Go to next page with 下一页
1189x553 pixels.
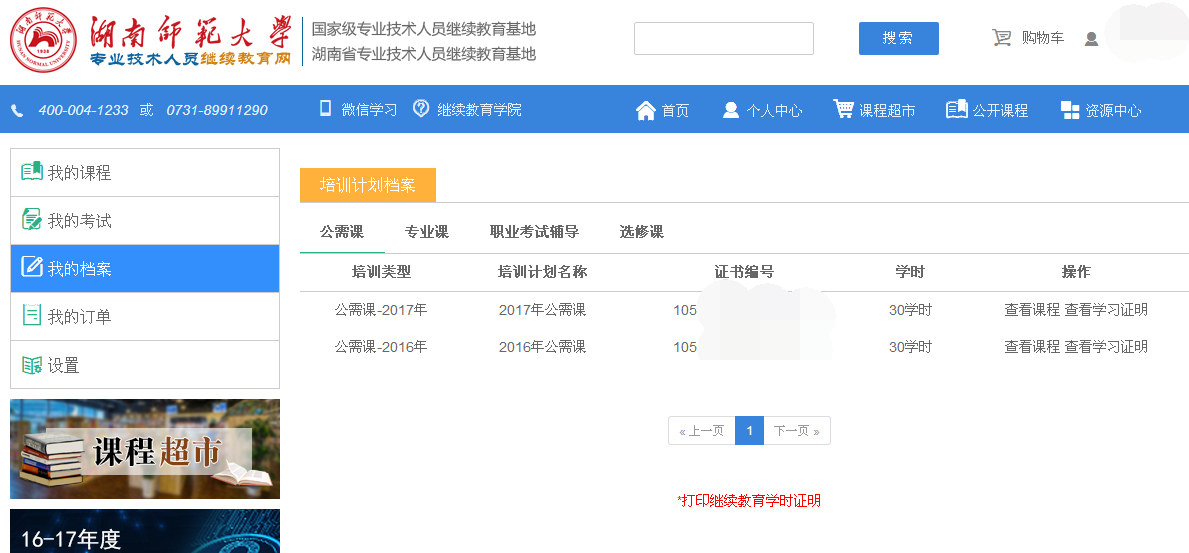click(x=797, y=431)
